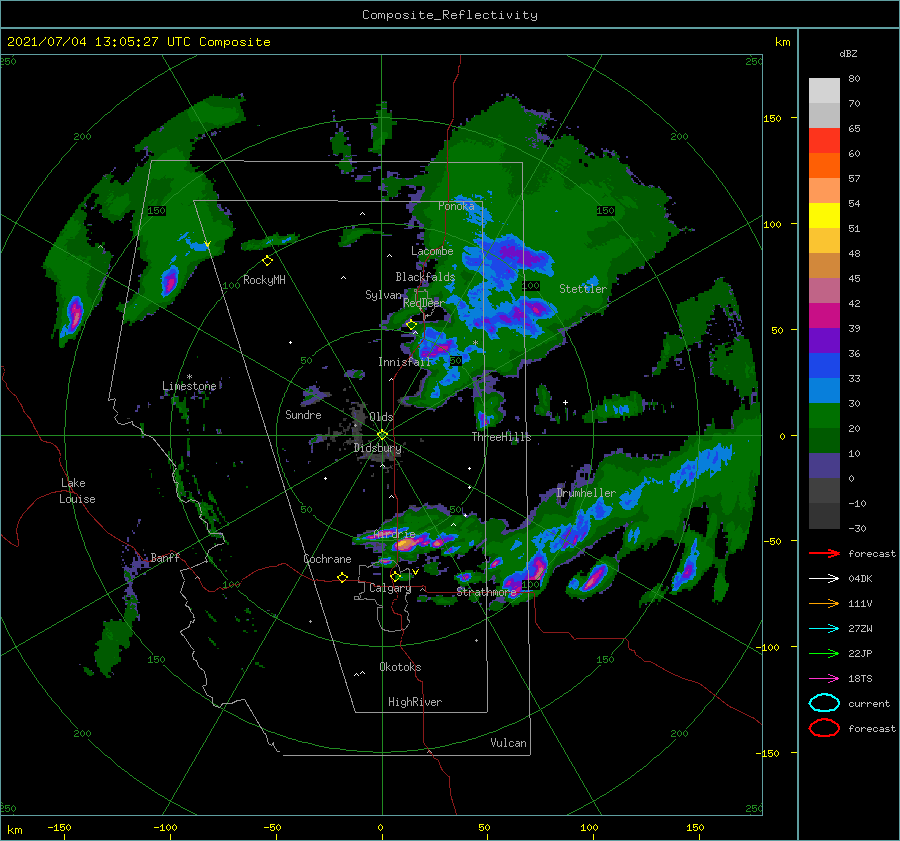
Task: Click the yellow diamond marker below Cochrane
Action: pyautogui.click(x=342, y=577)
